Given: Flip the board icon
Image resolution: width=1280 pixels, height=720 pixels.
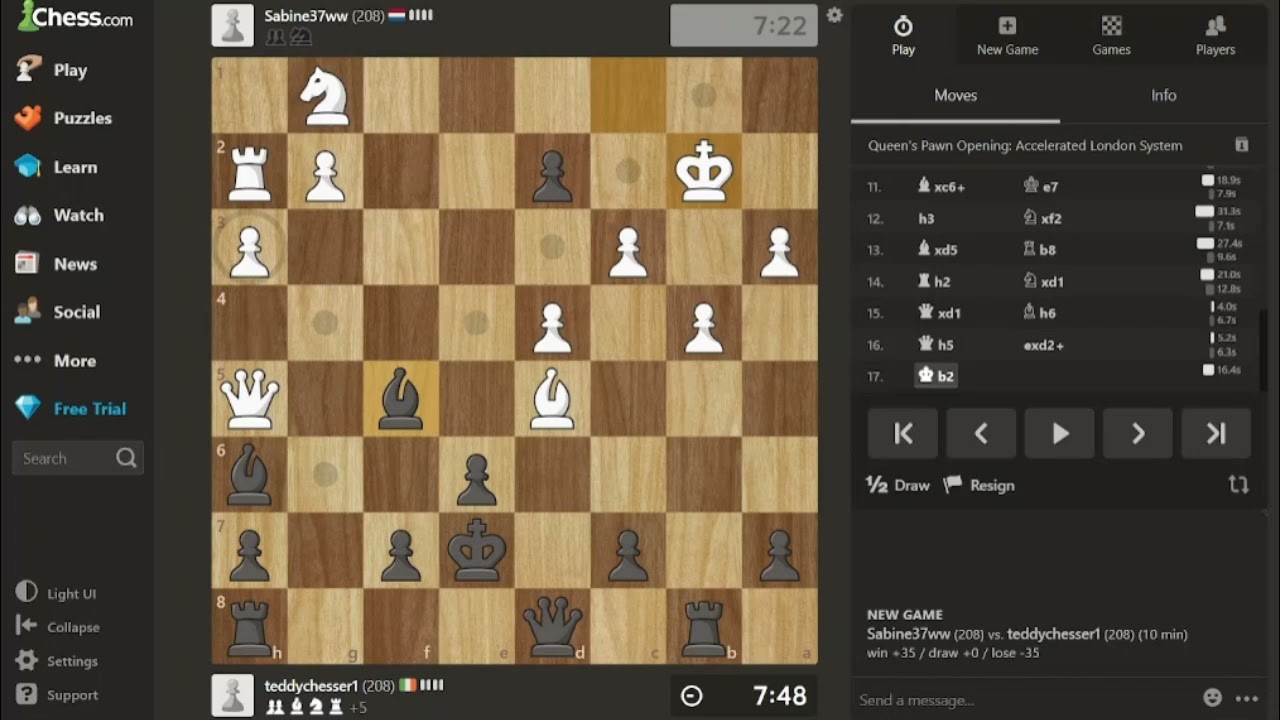Looking at the screenshot, I should pyautogui.click(x=1238, y=485).
